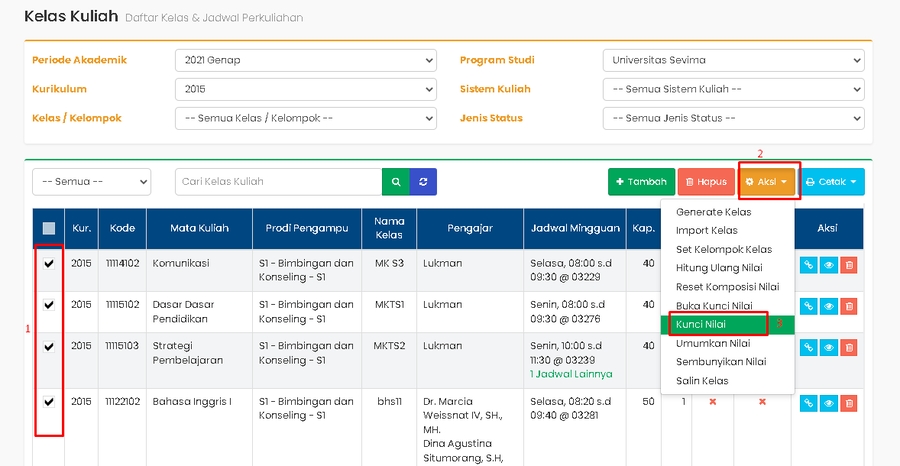Screen dimensions: 900x466
Task: Click the green Tambah button
Action: point(641,182)
